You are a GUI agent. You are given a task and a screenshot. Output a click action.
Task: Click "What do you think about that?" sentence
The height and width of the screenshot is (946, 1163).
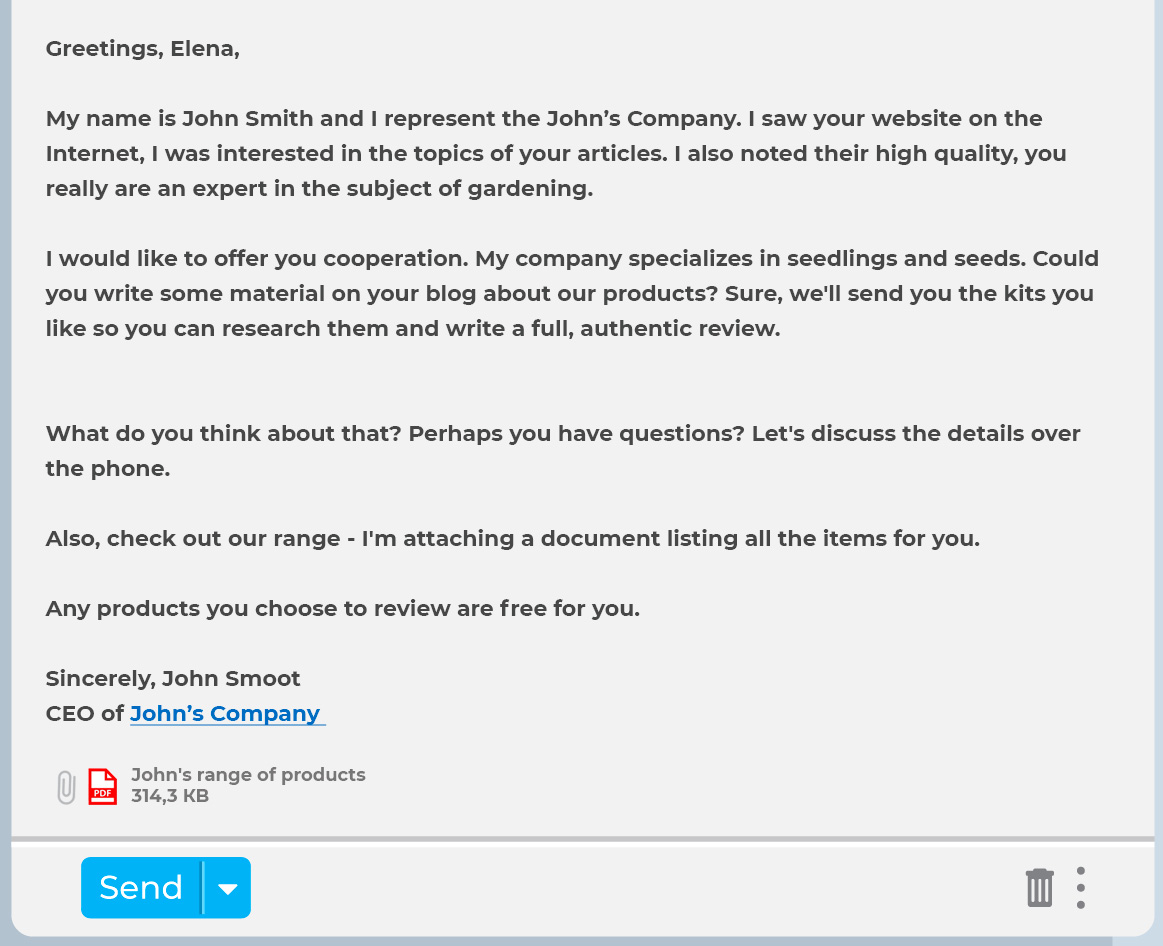(224, 433)
